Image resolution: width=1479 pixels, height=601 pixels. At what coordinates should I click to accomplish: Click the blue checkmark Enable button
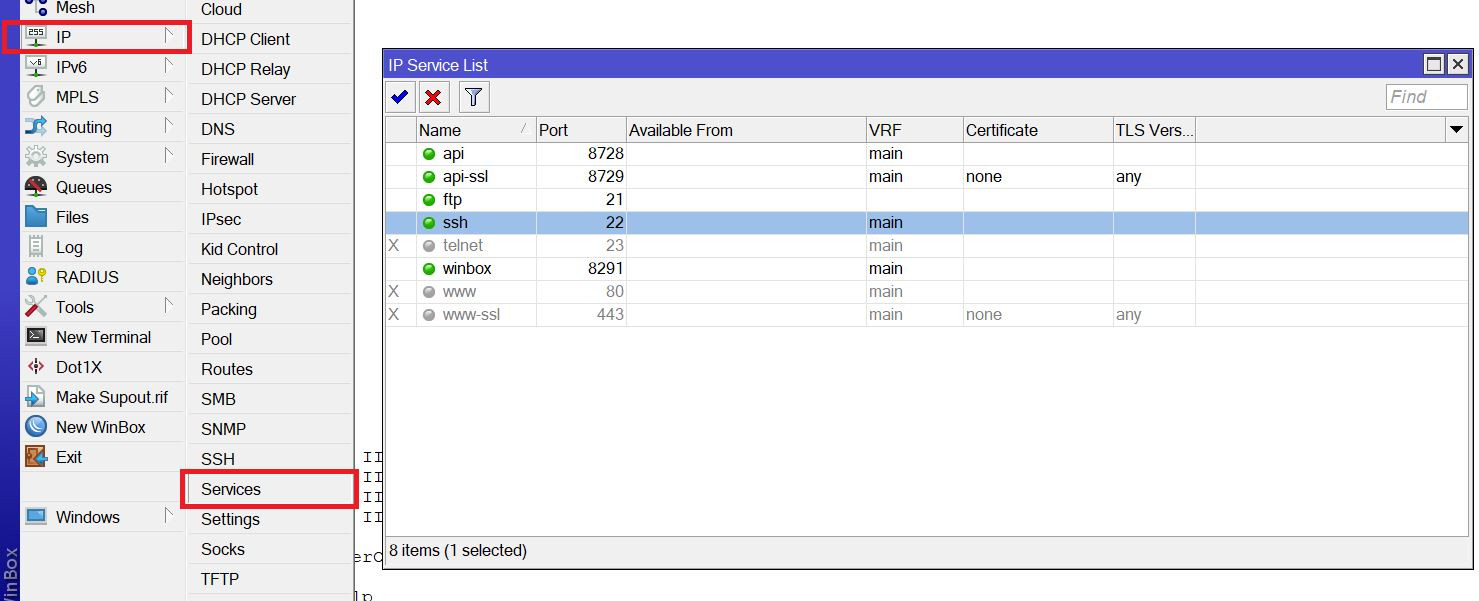tap(400, 97)
